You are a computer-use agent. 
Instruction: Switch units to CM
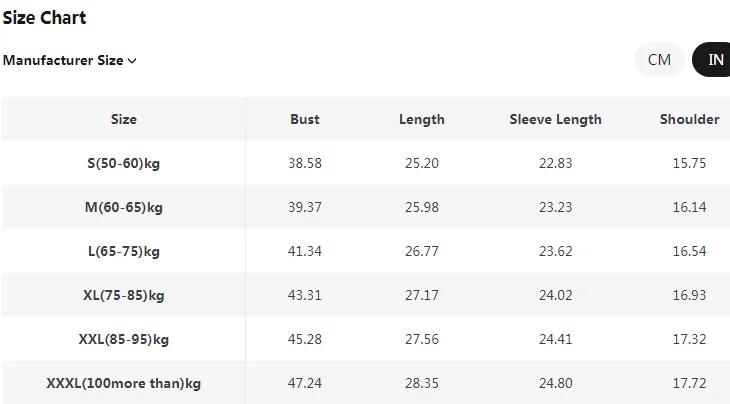pos(659,60)
